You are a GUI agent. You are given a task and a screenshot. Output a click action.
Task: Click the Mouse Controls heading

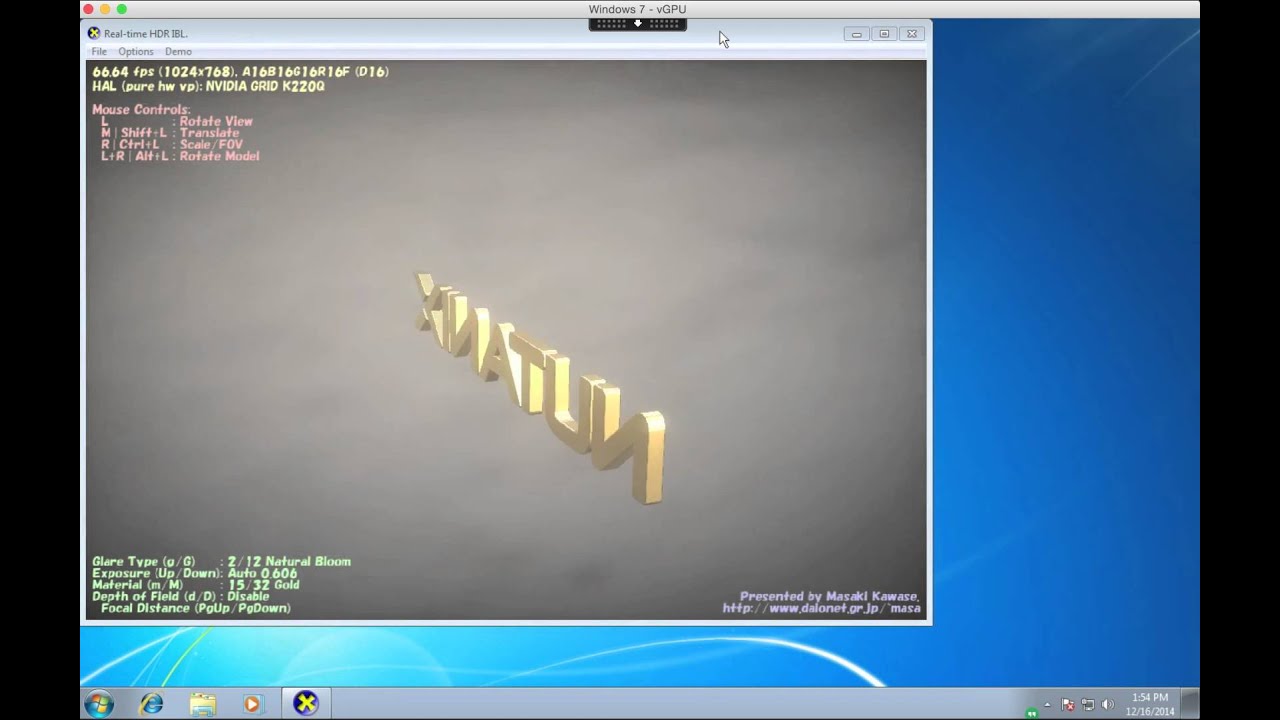tap(141, 109)
